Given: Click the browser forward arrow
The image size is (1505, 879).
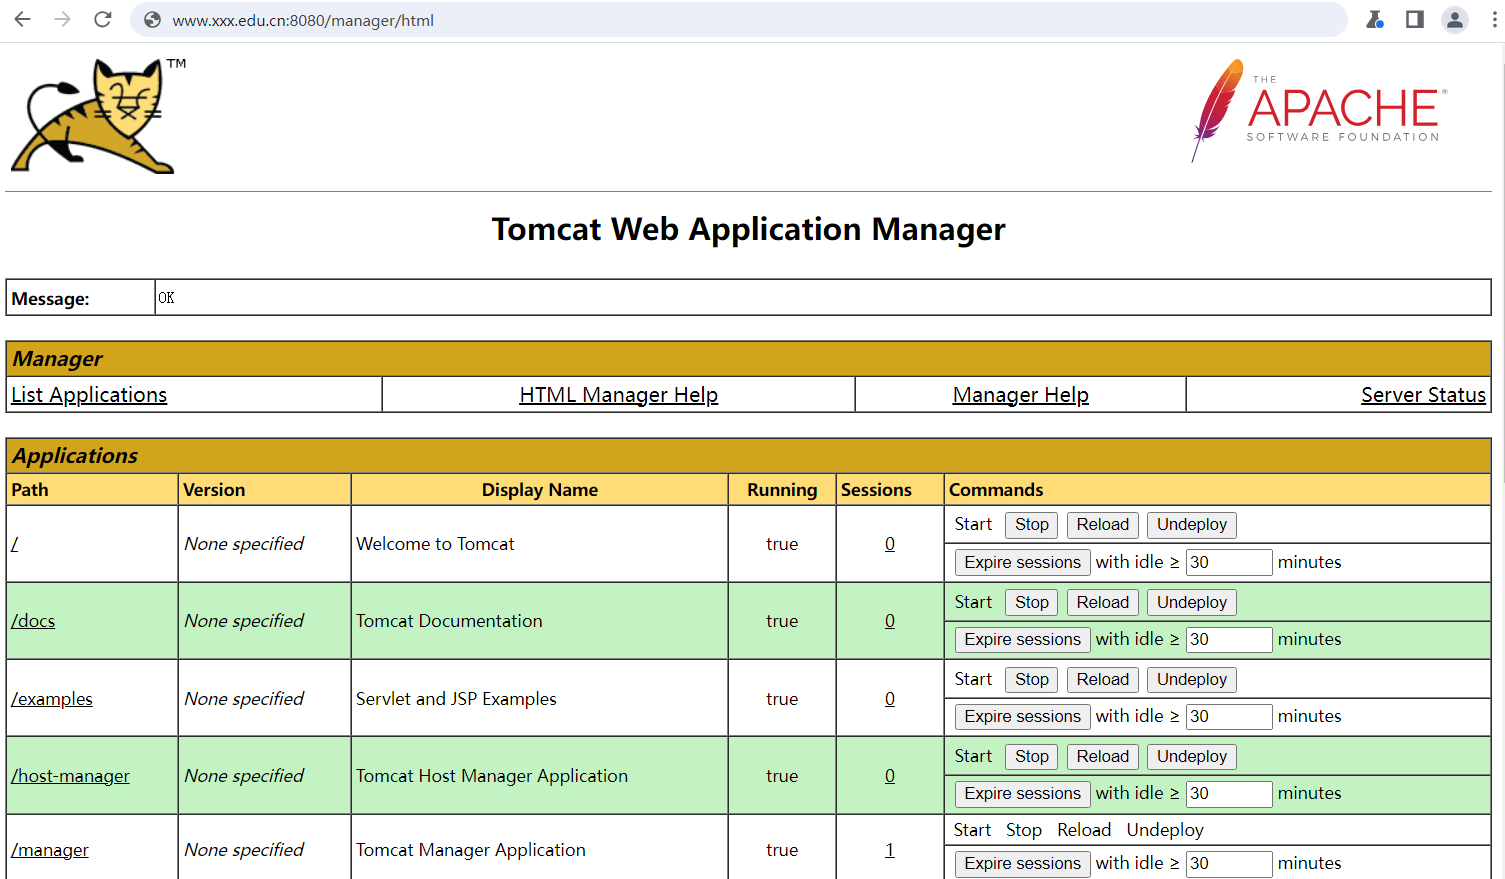Looking at the screenshot, I should 63,20.
